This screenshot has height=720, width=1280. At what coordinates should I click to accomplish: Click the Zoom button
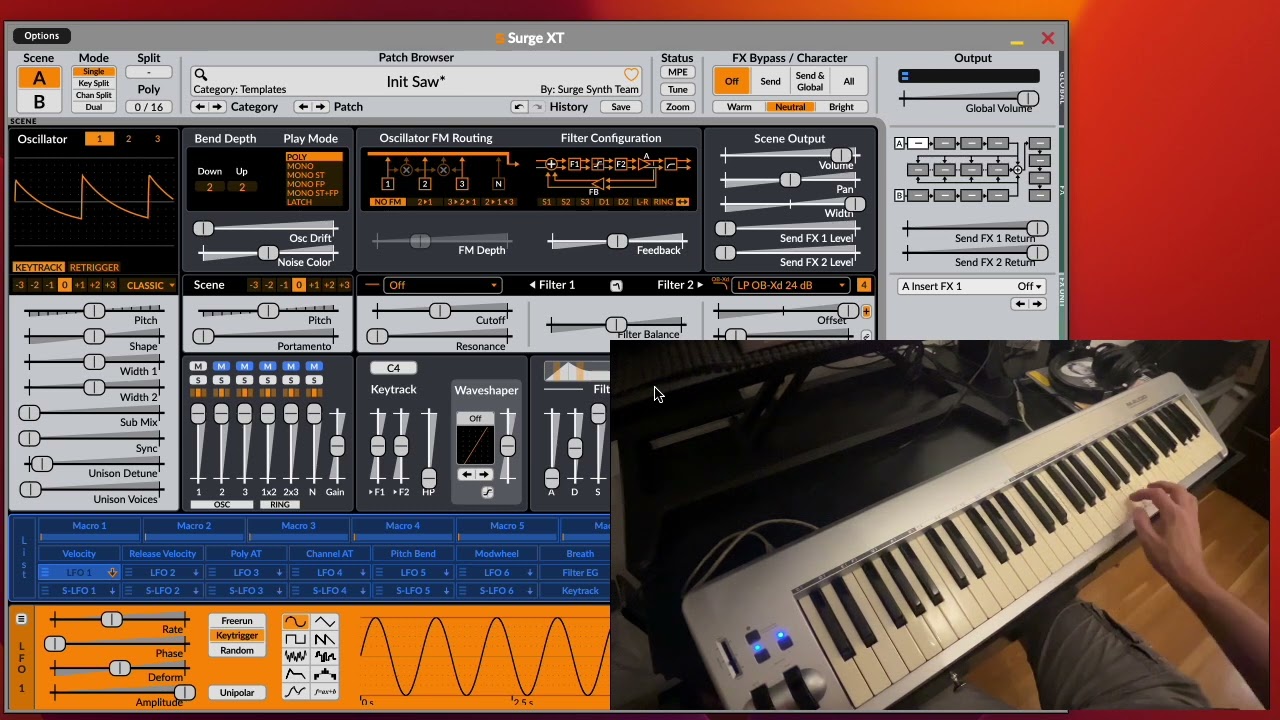tap(677, 107)
